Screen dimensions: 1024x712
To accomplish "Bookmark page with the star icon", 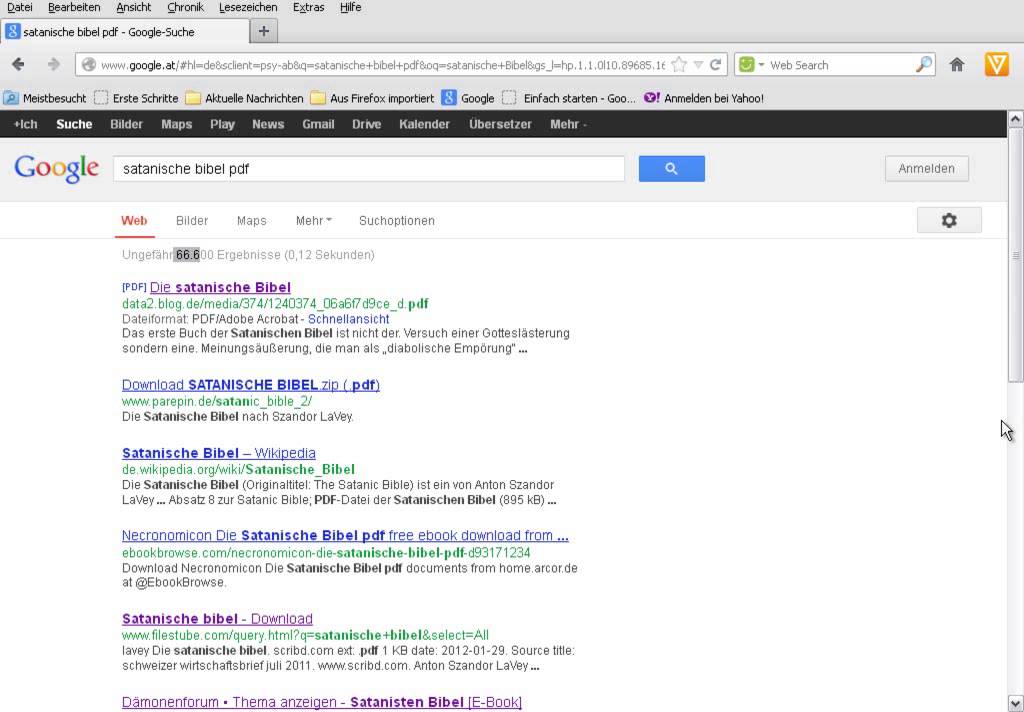I will click(x=679, y=65).
